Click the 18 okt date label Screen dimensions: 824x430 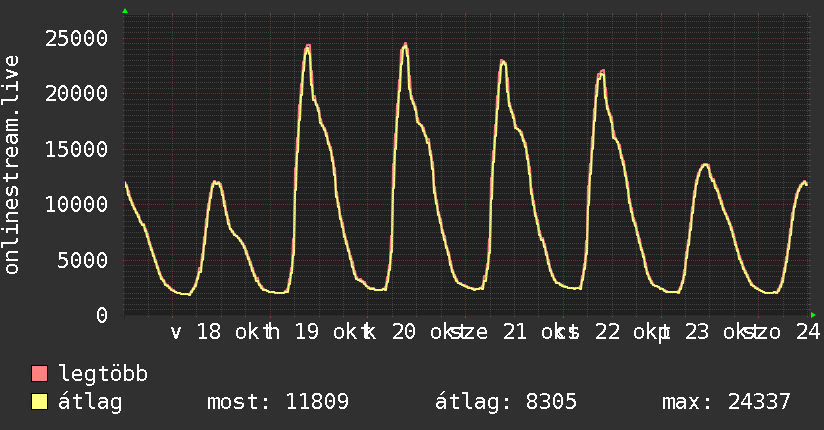pyautogui.click(x=234, y=332)
